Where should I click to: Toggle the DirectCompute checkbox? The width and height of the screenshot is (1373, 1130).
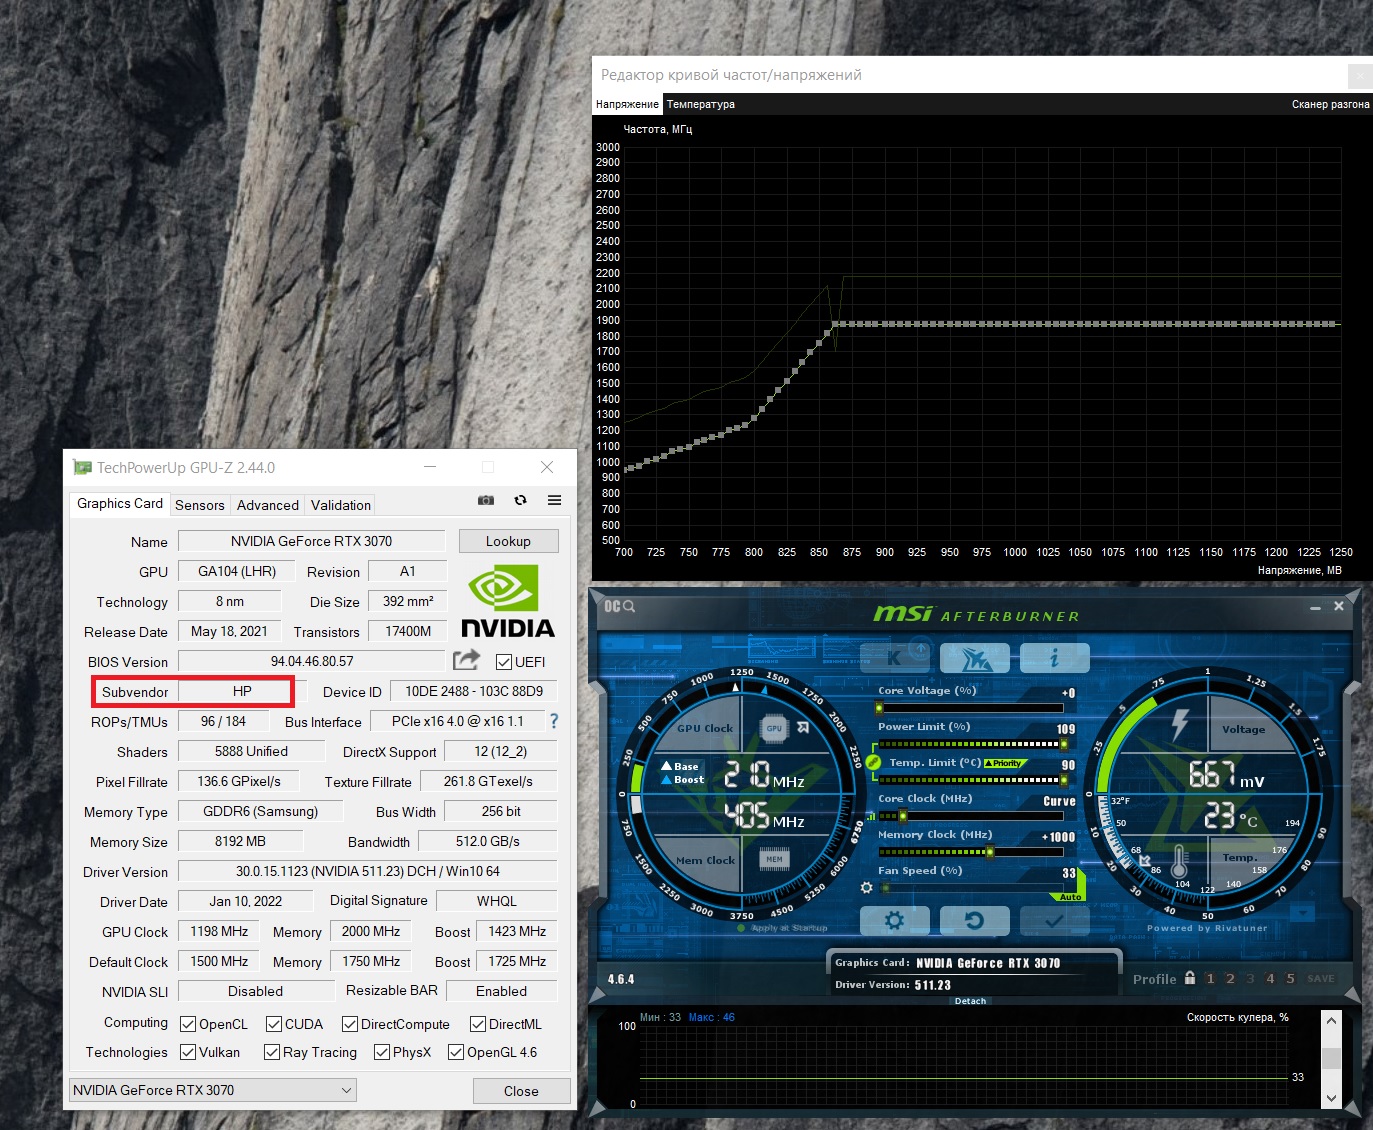click(350, 1024)
